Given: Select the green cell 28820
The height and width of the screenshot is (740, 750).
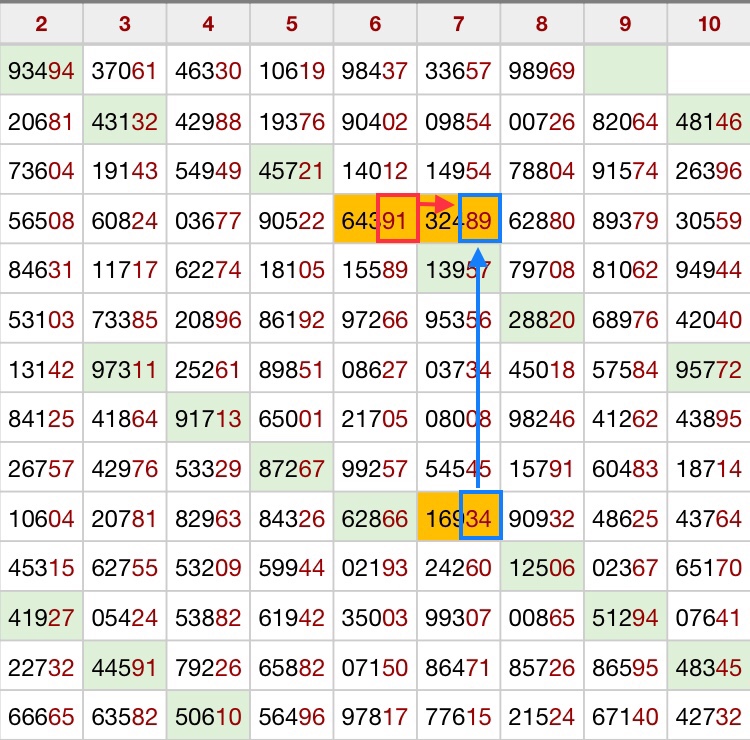Looking at the screenshot, I should pyautogui.click(x=541, y=319).
